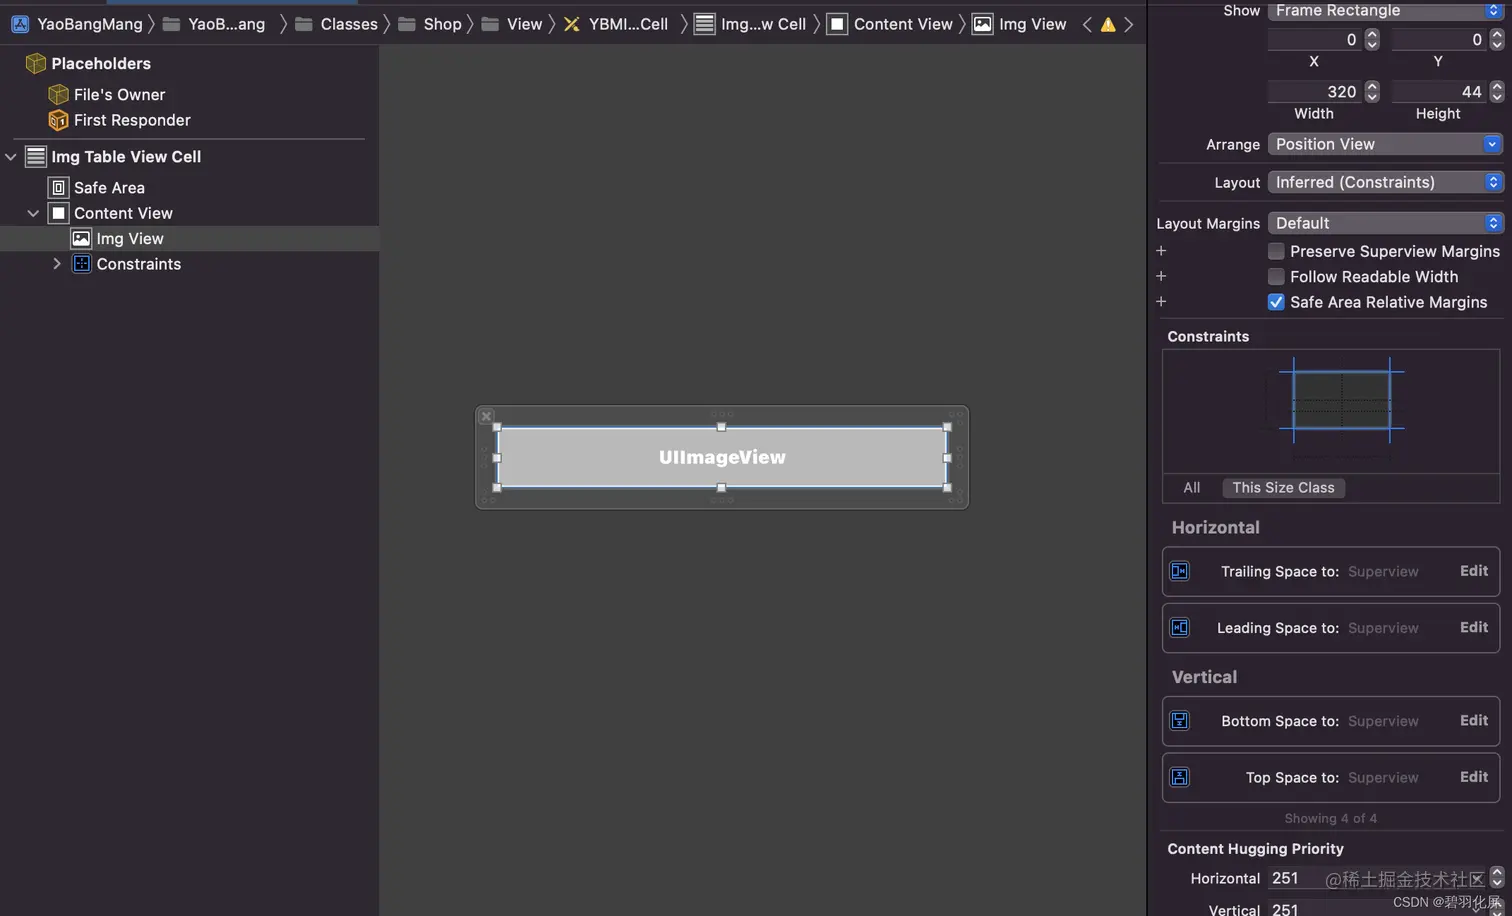Screen dimensions: 1512x916
Task: Adjust the Width stepper
Action: pyautogui.click(x=1372, y=92)
